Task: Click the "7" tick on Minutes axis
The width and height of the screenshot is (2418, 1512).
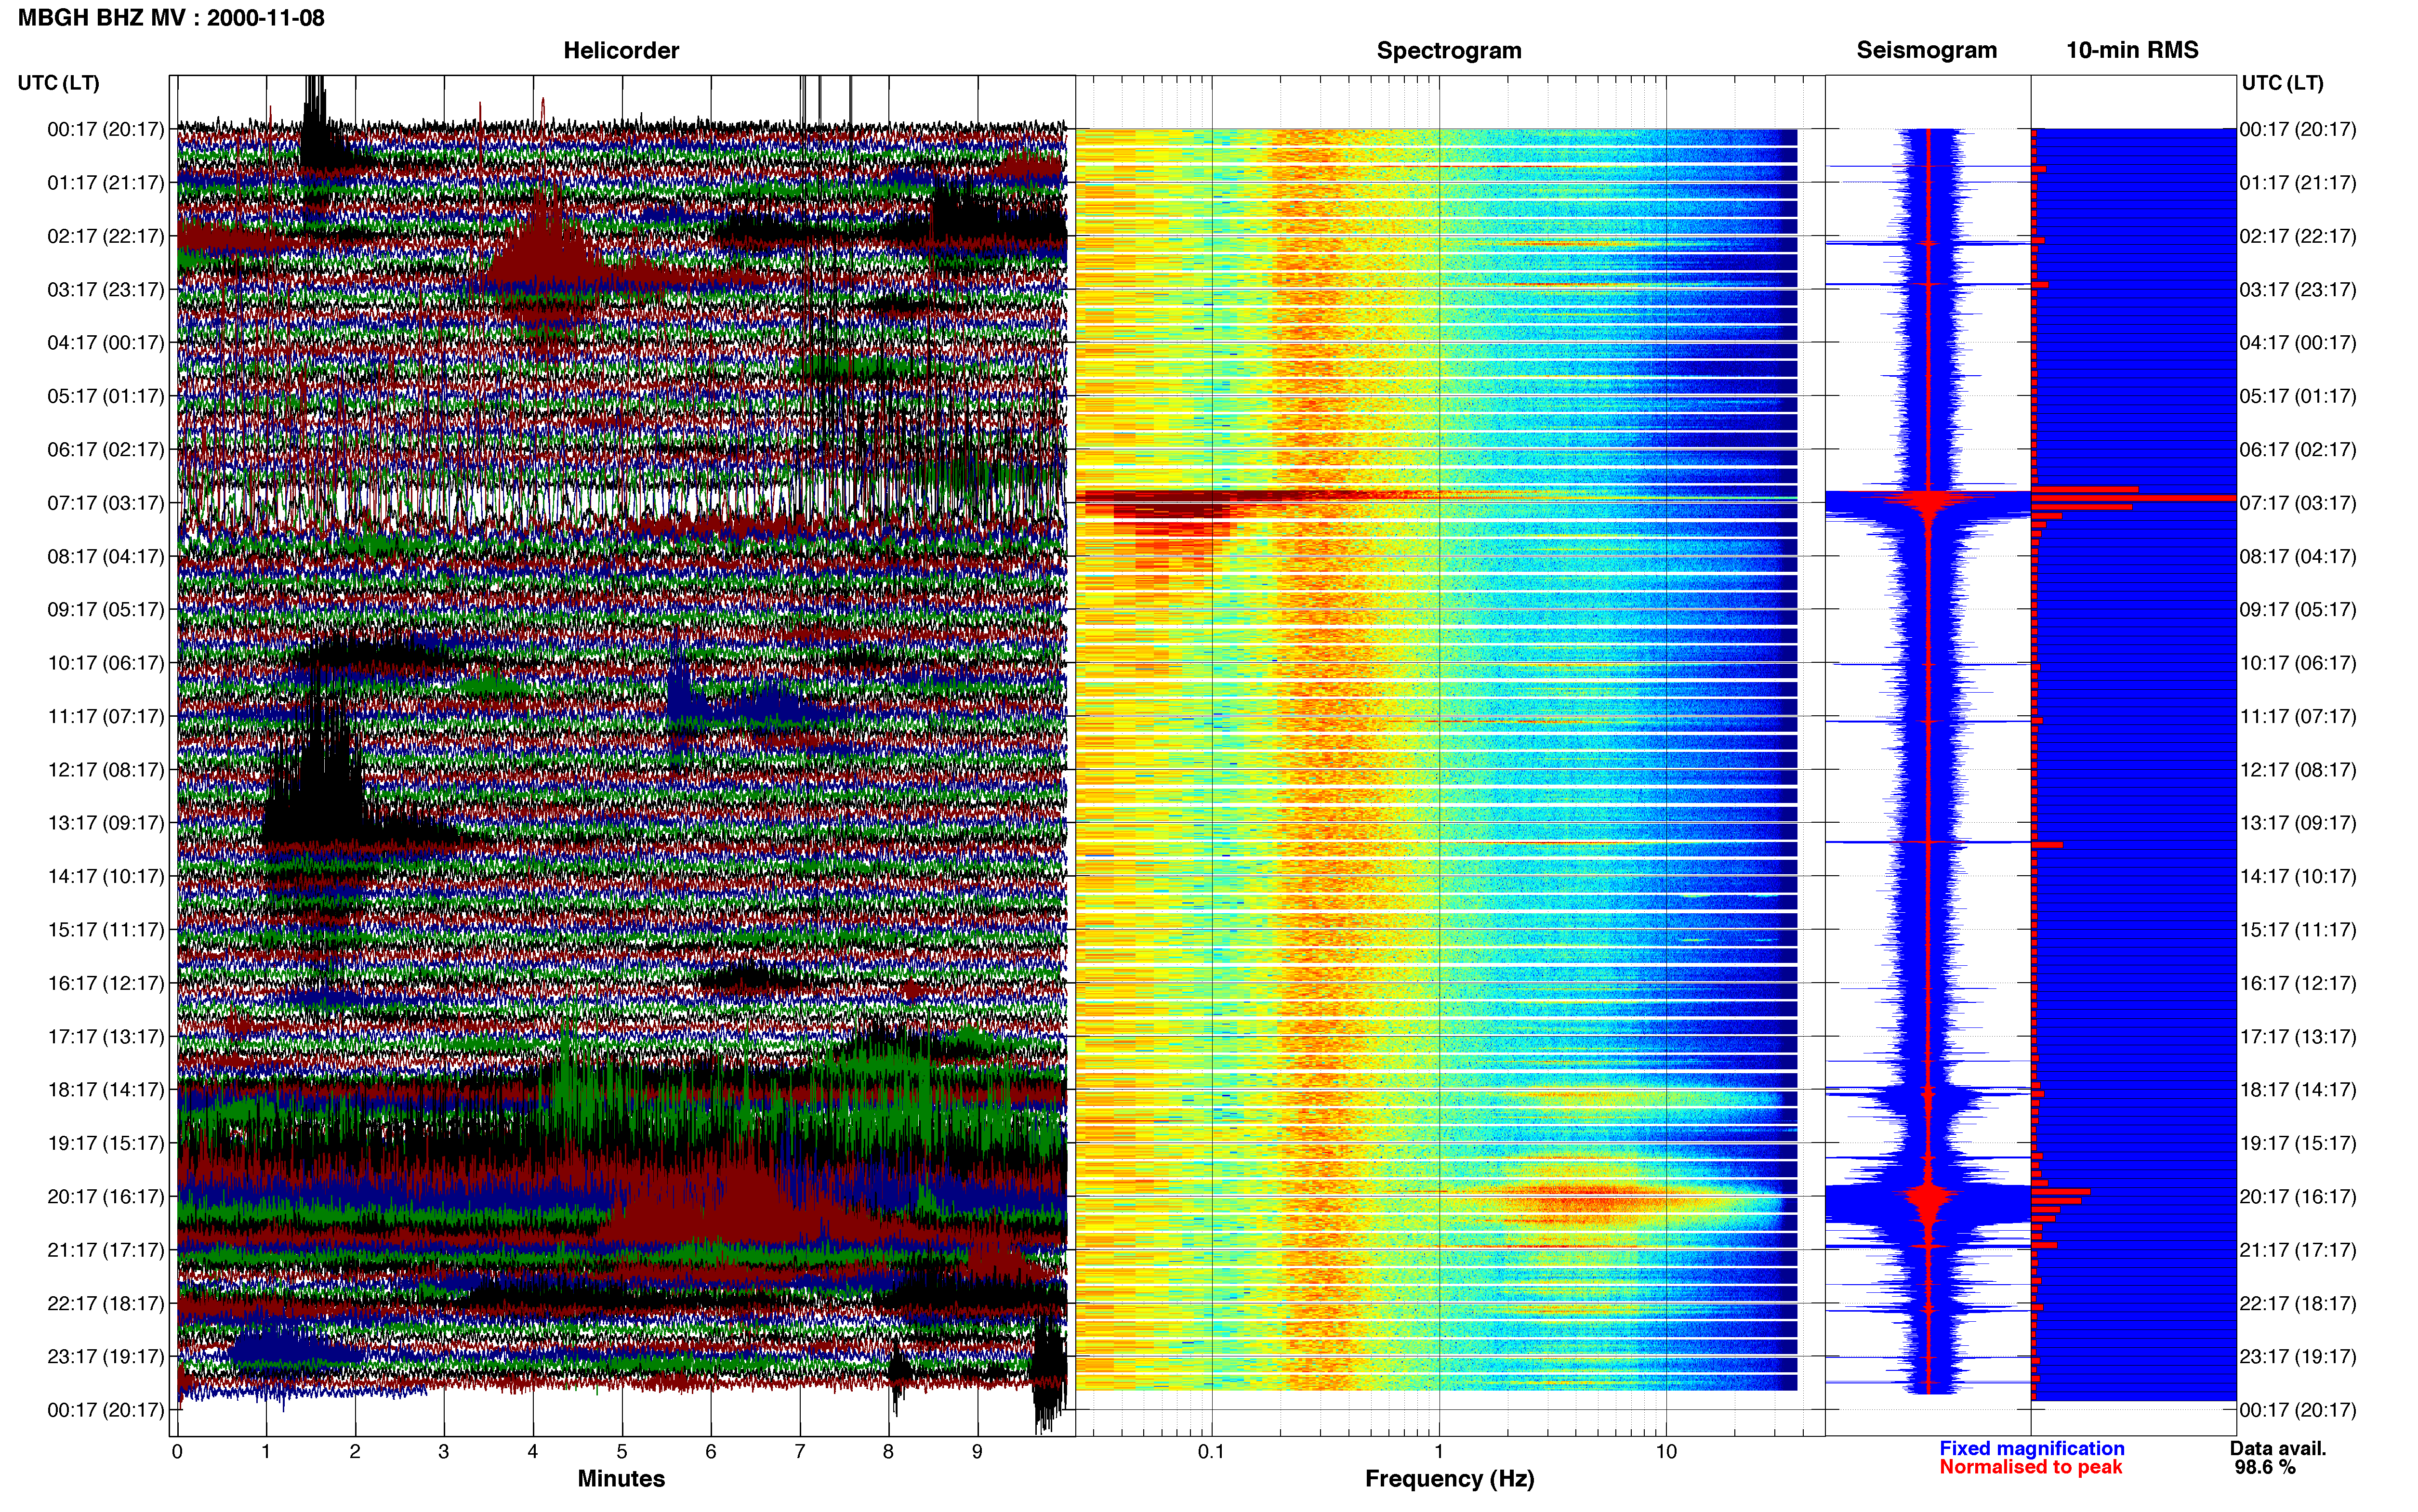Action: point(800,1452)
